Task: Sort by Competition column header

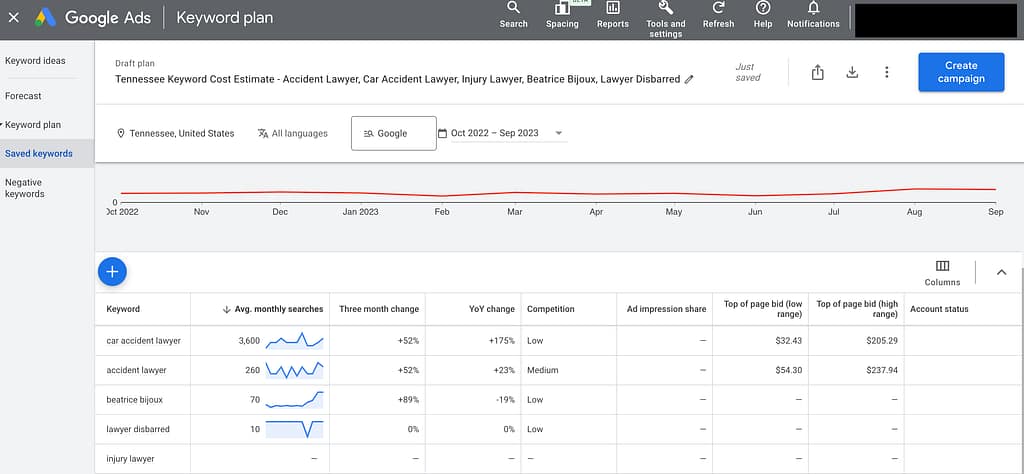Action: pyautogui.click(x=551, y=309)
